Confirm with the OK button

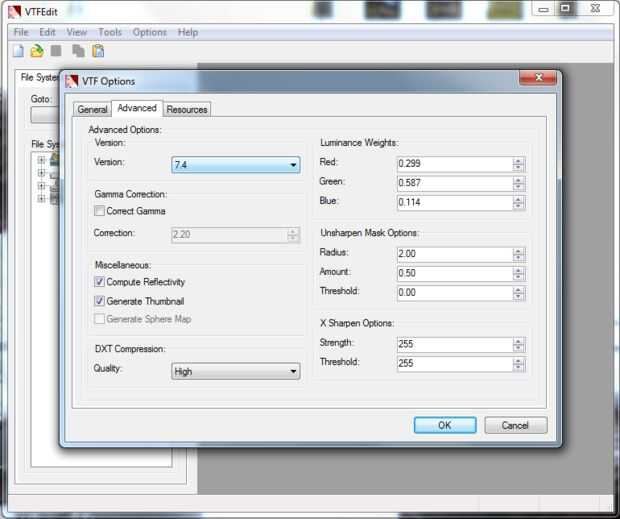coord(445,425)
